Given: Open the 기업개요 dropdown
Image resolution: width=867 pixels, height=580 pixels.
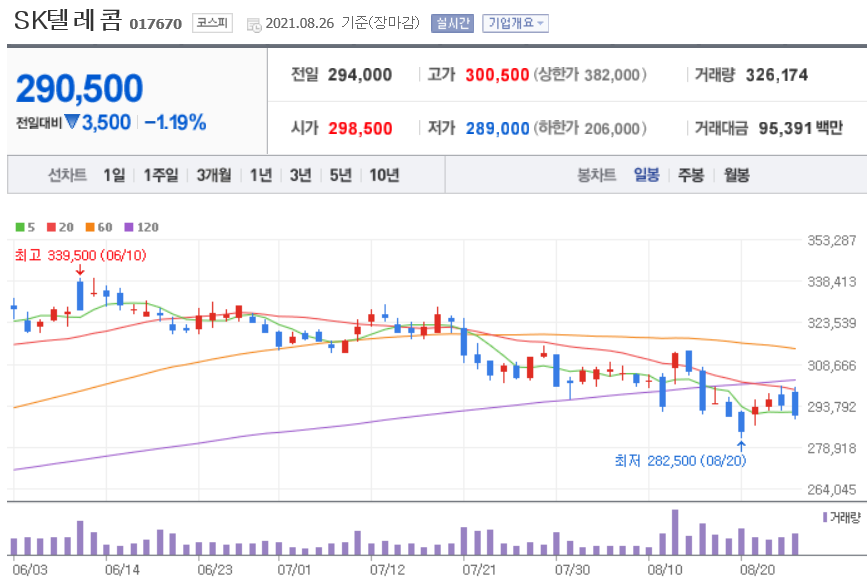Looking at the screenshot, I should click(x=515, y=23).
